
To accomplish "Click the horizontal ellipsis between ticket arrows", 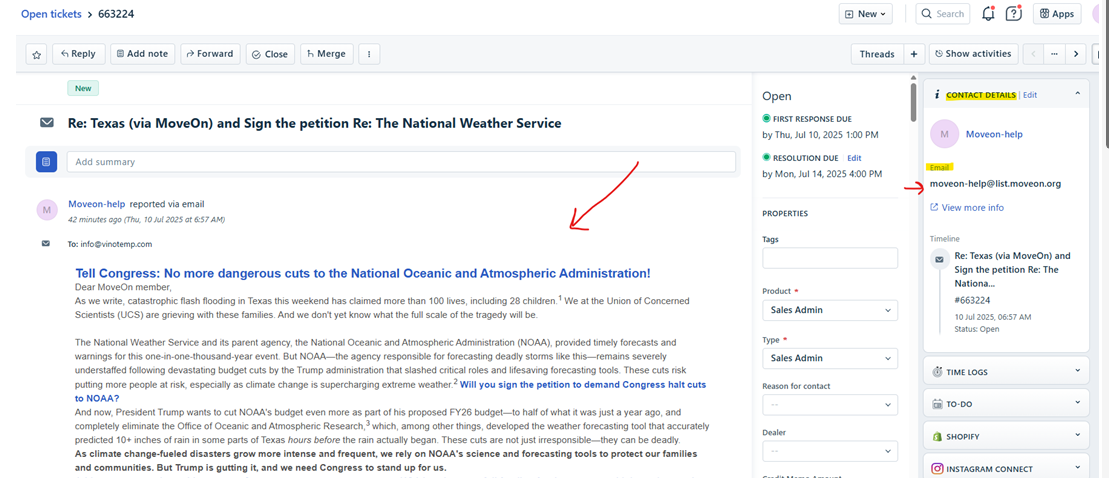I will [1055, 54].
